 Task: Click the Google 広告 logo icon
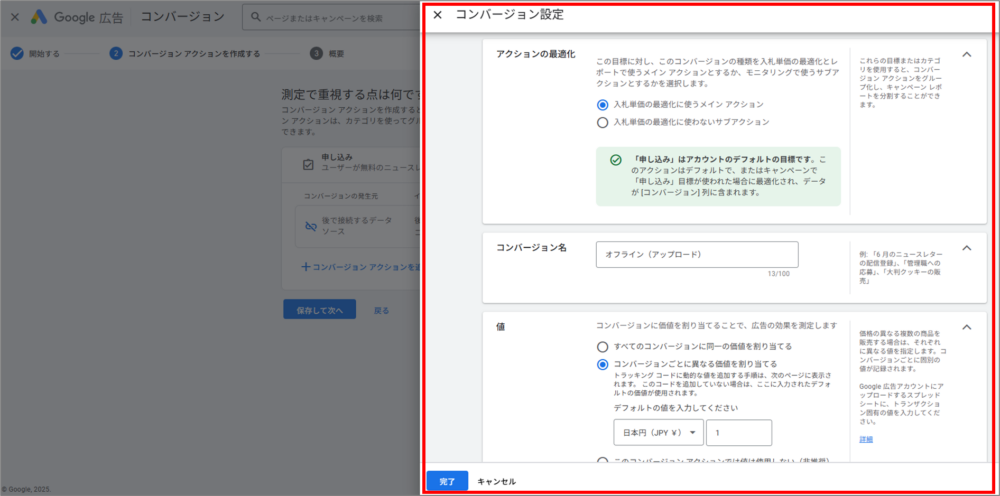(x=39, y=17)
